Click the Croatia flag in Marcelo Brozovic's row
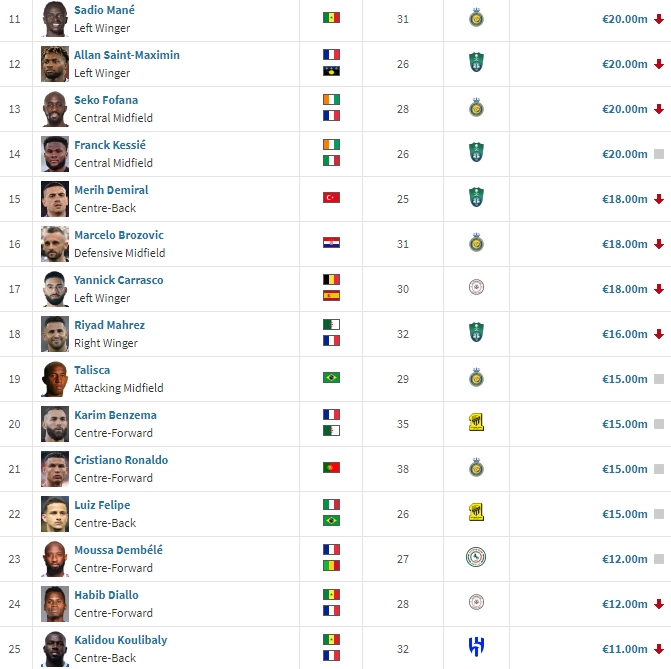This screenshot has height=669, width=671. 331,242
